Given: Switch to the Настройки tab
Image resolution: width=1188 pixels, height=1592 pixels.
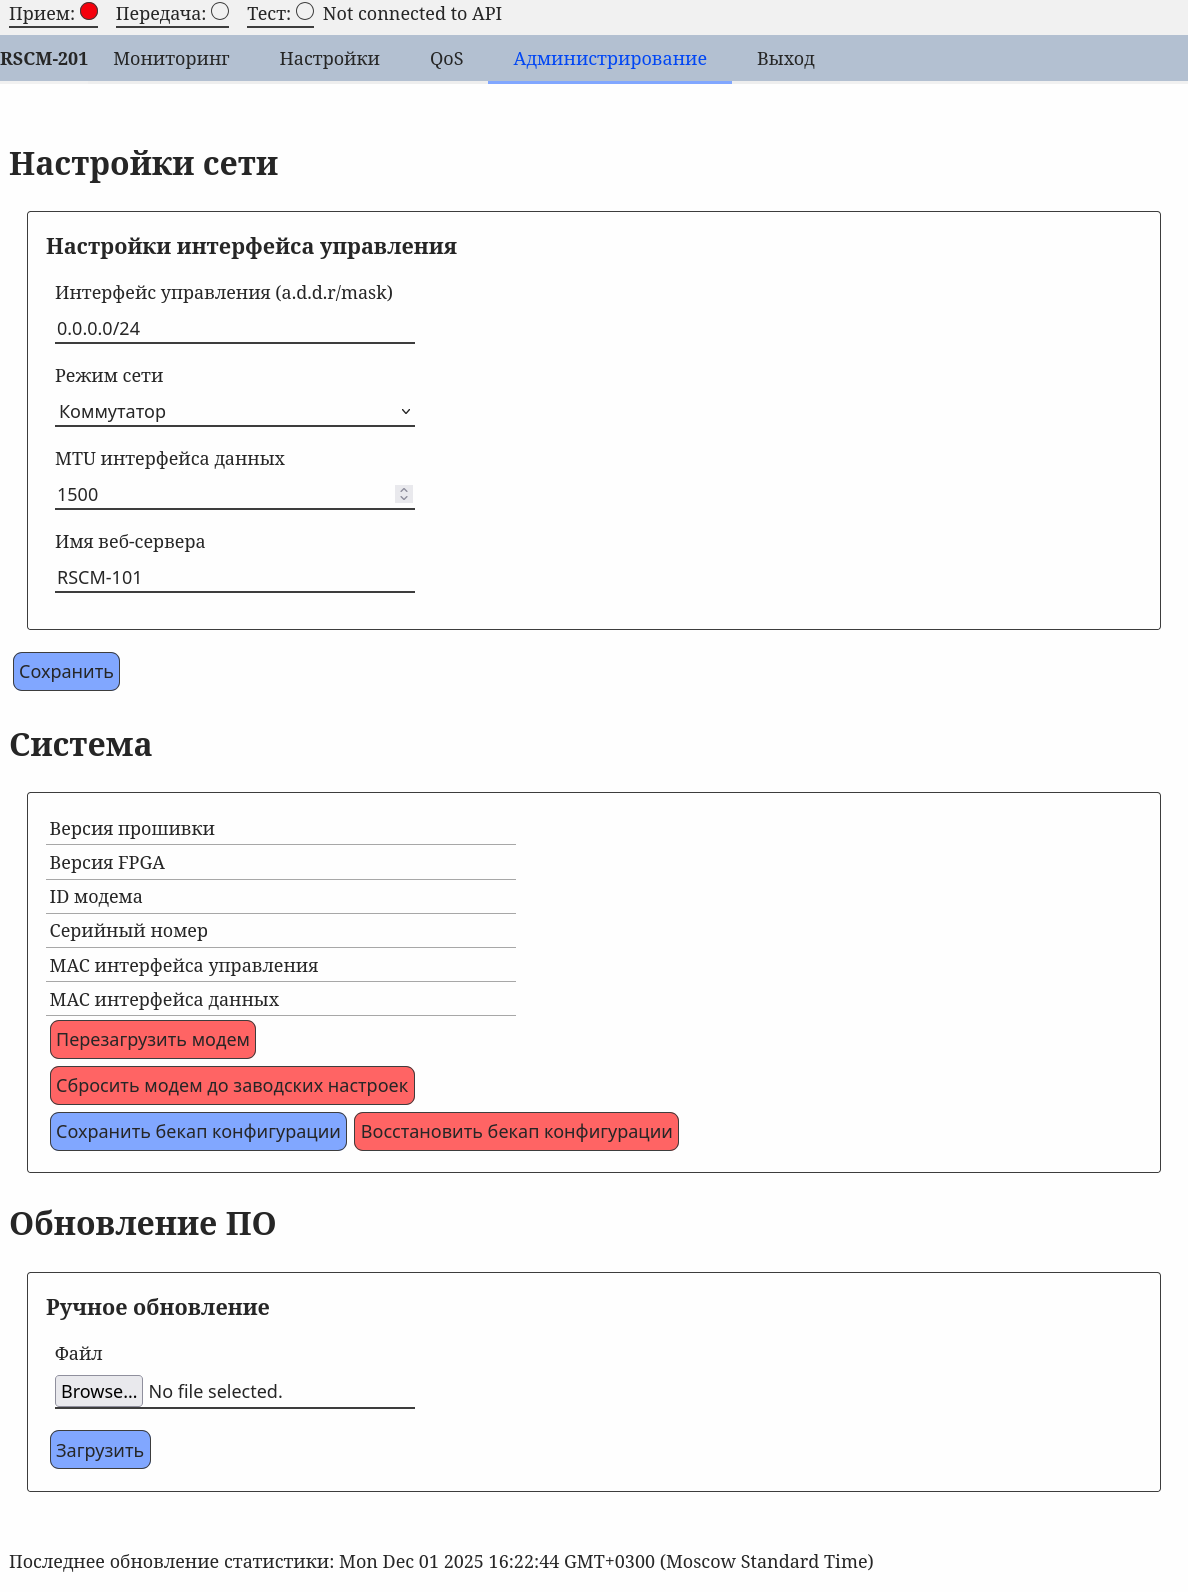Looking at the screenshot, I should tap(329, 59).
